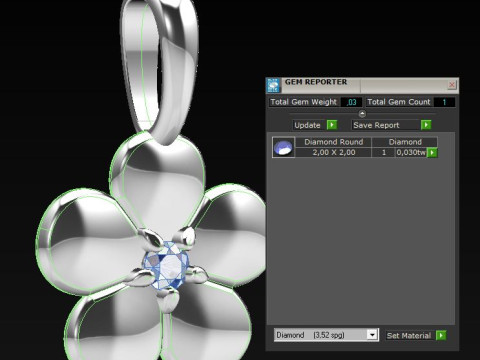Click the Total Gem Weight label
This screenshot has width=480, height=360.
(303, 102)
